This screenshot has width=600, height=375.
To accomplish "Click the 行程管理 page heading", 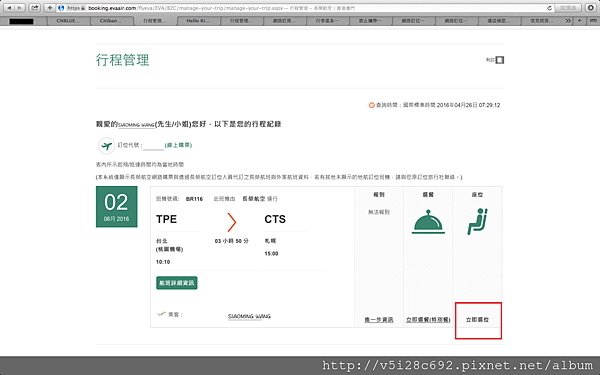I will 122,60.
